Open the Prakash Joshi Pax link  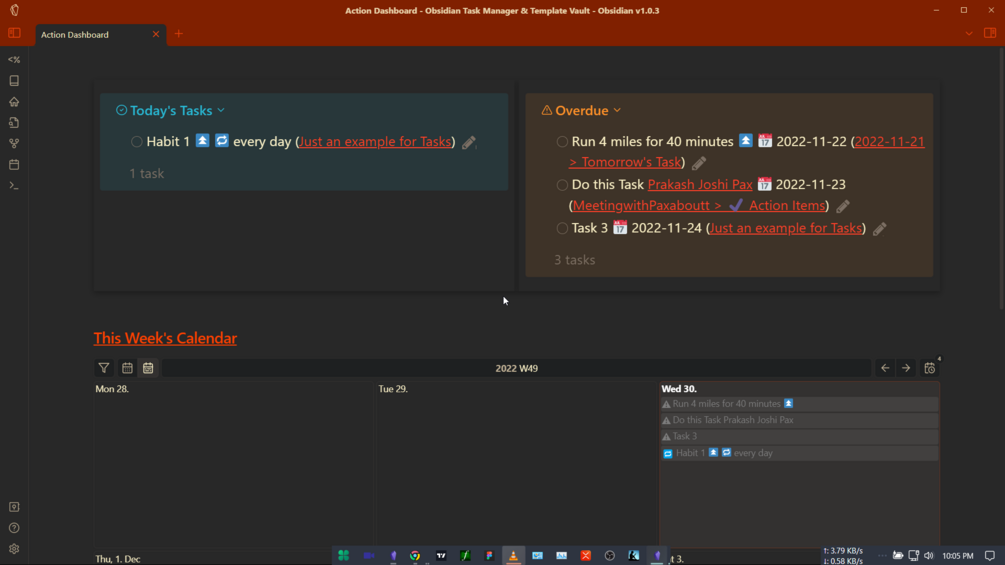(x=700, y=184)
